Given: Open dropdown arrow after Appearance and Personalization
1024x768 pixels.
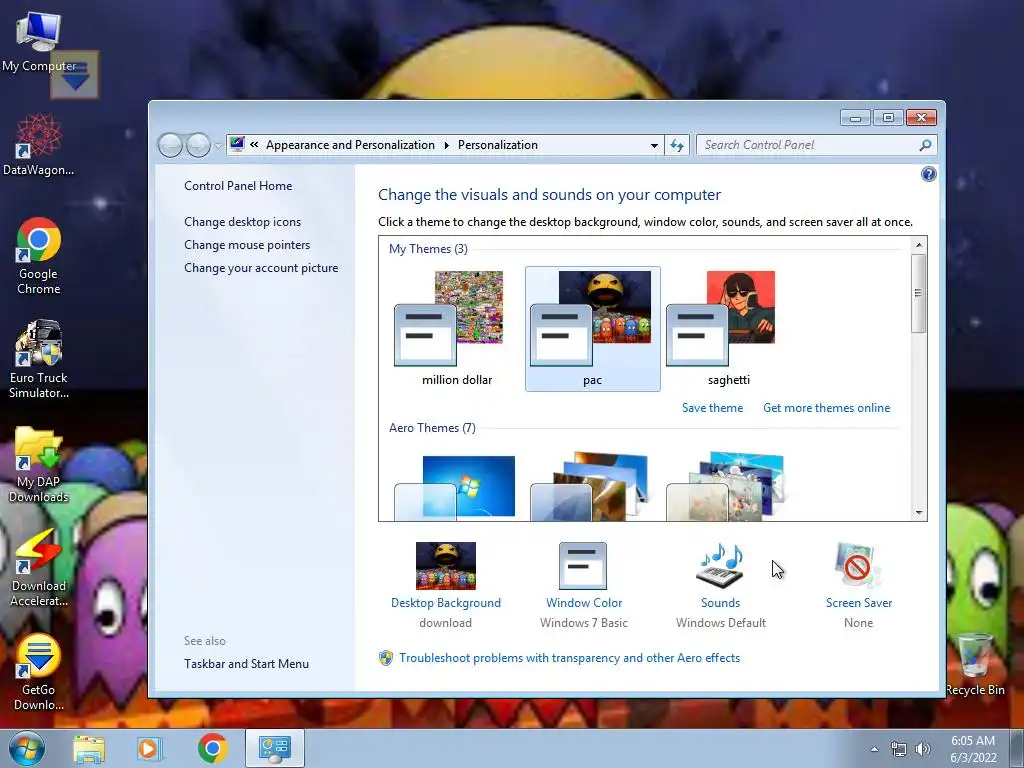Looking at the screenshot, I should [447, 145].
